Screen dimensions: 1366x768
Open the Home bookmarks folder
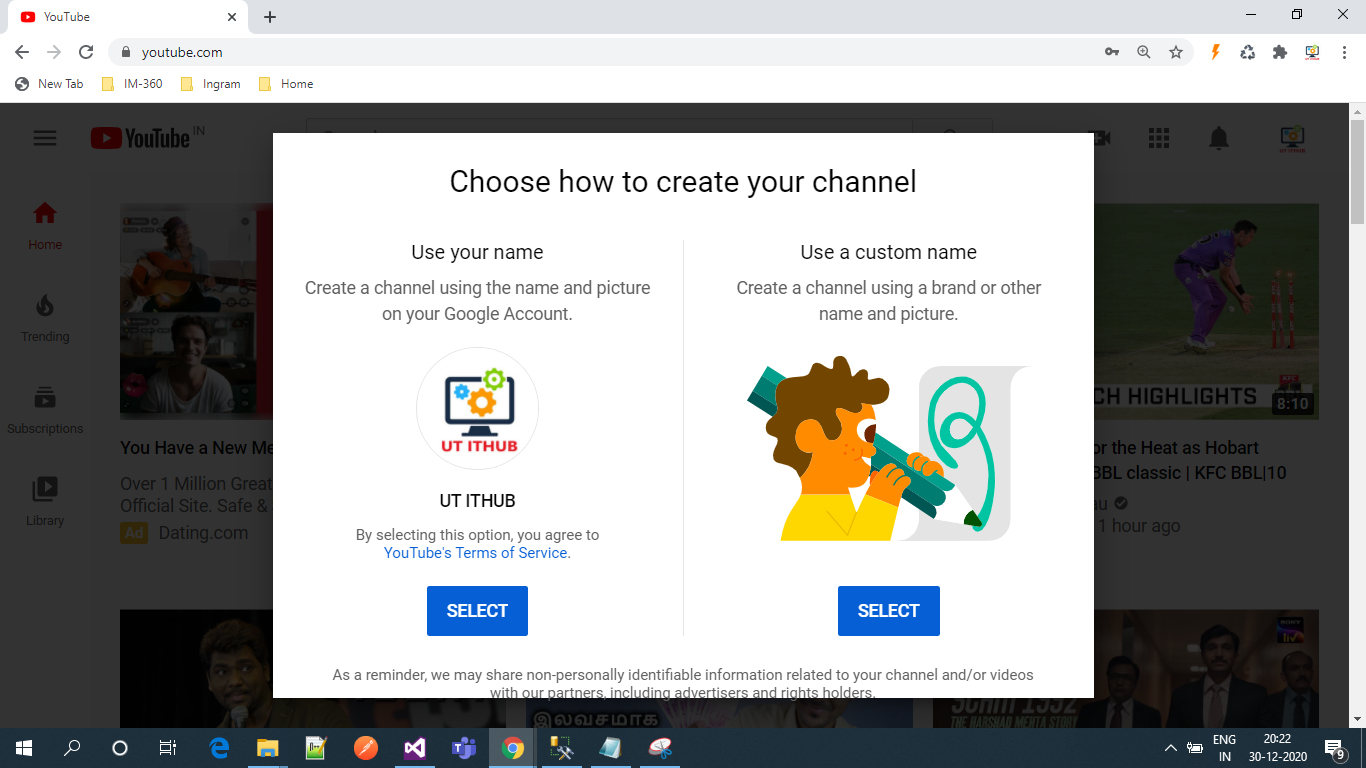click(286, 84)
